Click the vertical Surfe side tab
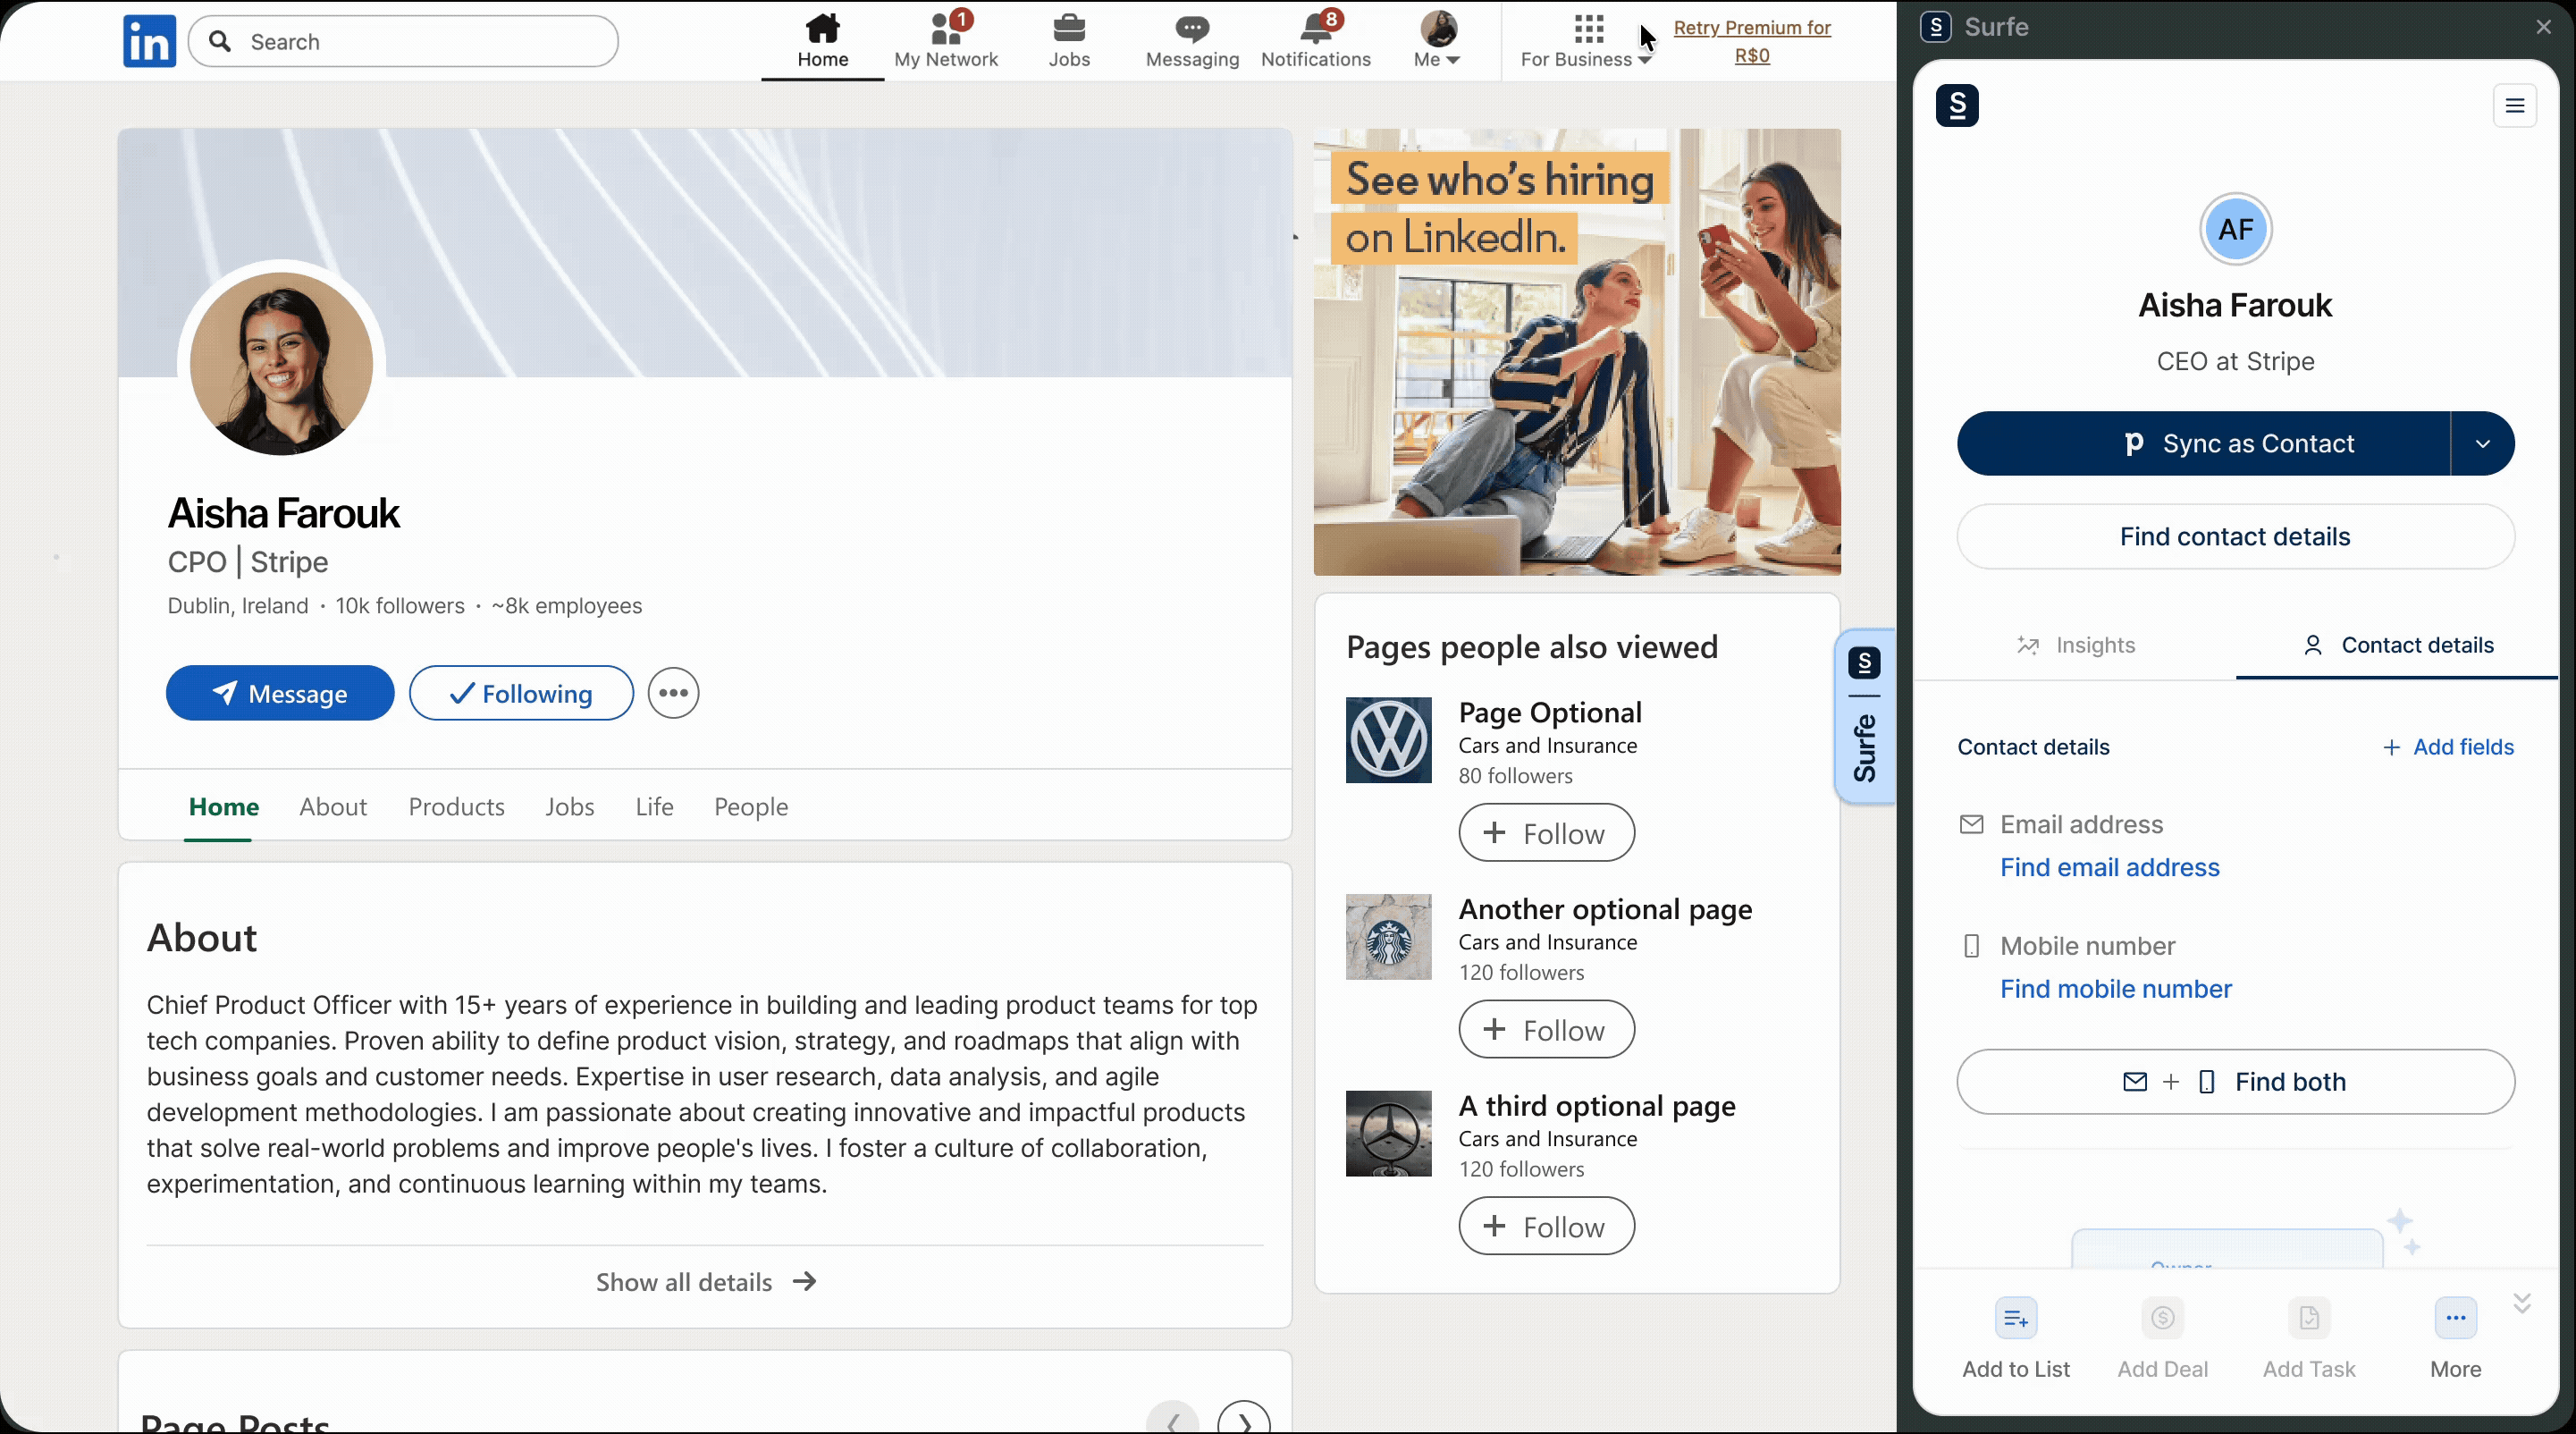Image resolution: width=2576 pixels, height=1434 pixels. pyautogui.click(x=1865, y=716)
